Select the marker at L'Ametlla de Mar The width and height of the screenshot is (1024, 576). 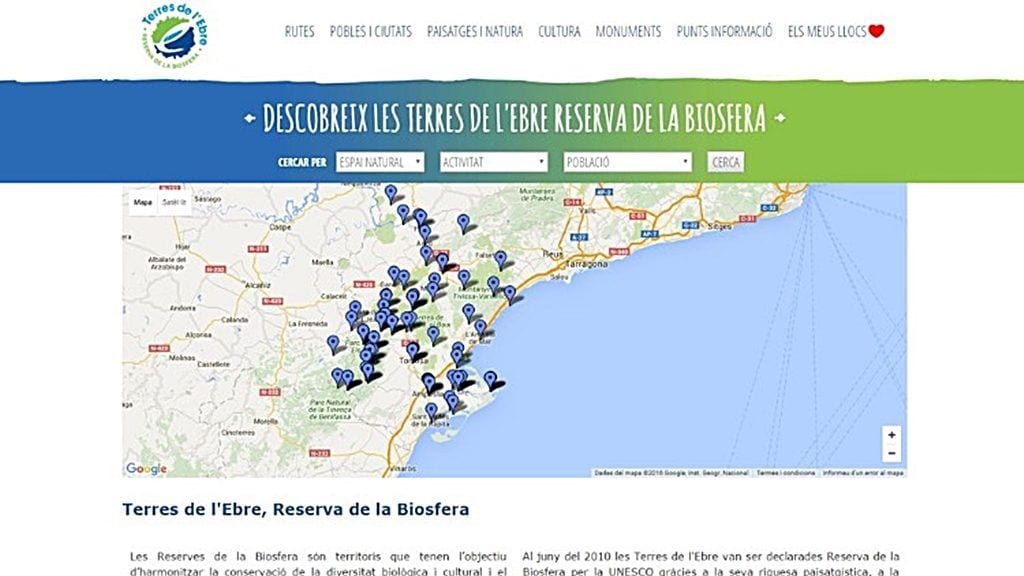[x=480, y=328]
